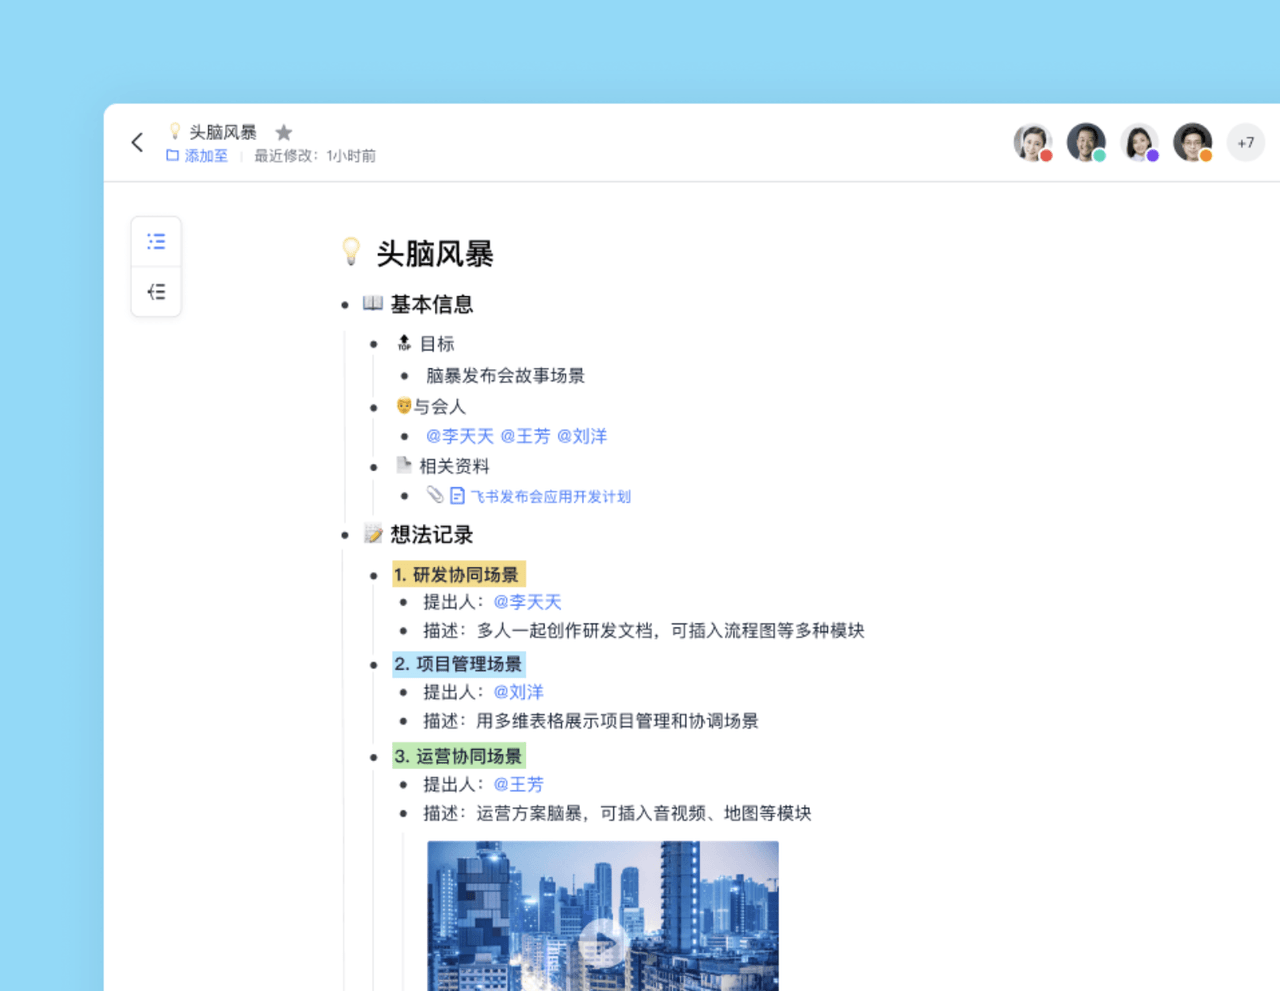Collapse the 想法记录 section bullet
The image size is (1280, 991).
coord(345,536)
